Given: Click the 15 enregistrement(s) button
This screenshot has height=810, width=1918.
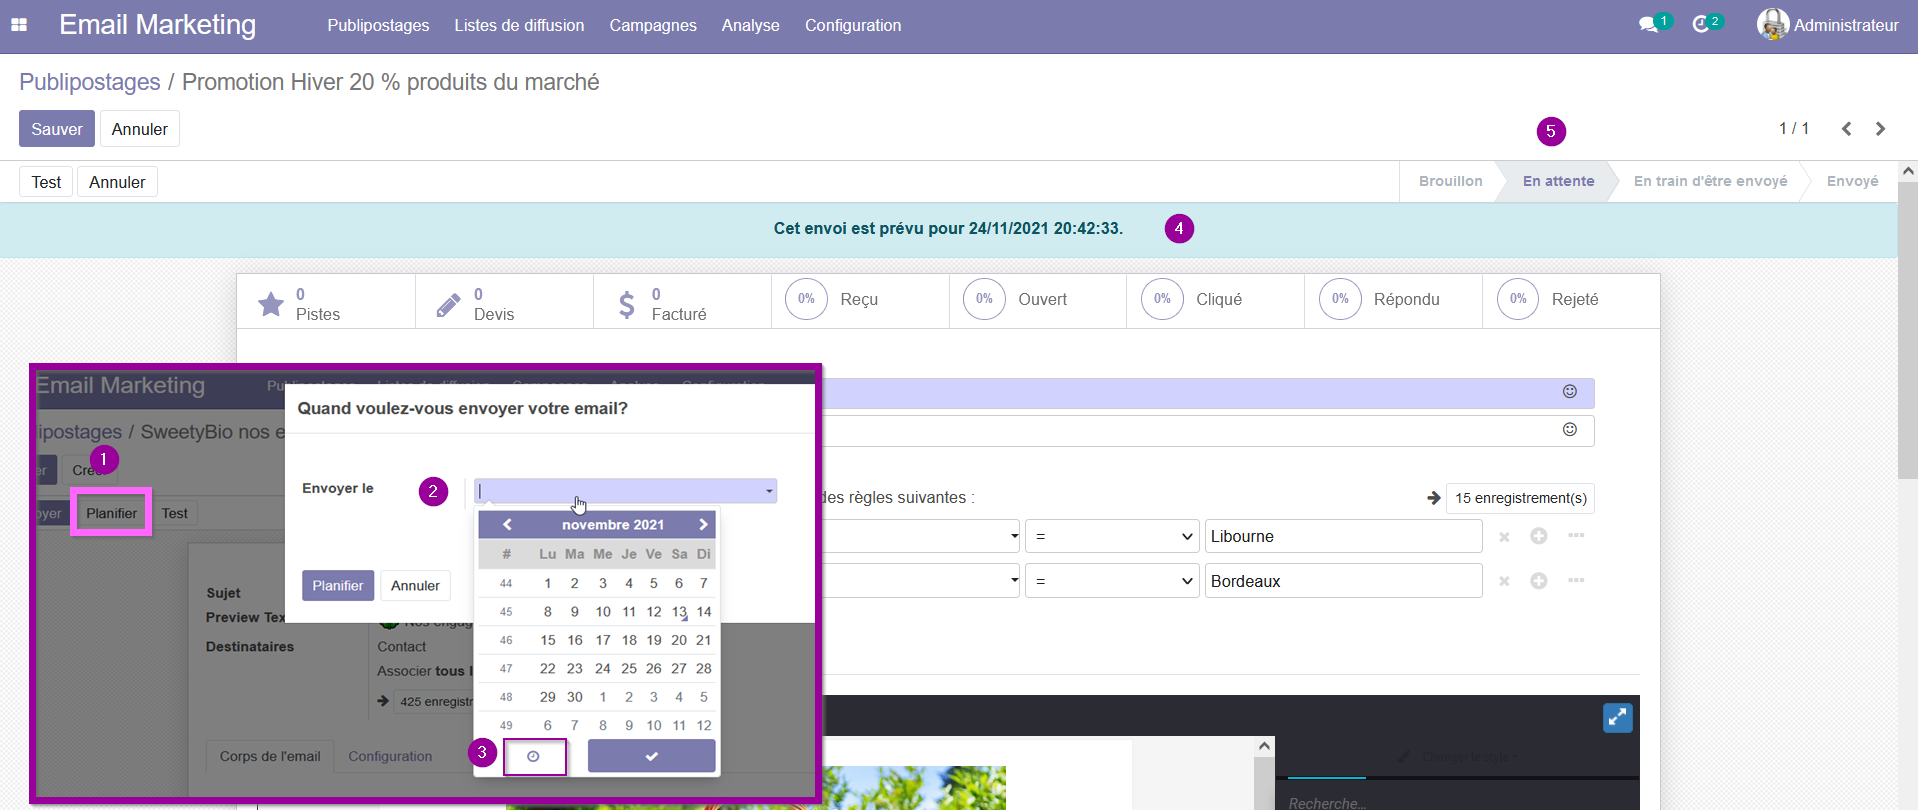Looking at the screenshot, I should pos(1520,498).
